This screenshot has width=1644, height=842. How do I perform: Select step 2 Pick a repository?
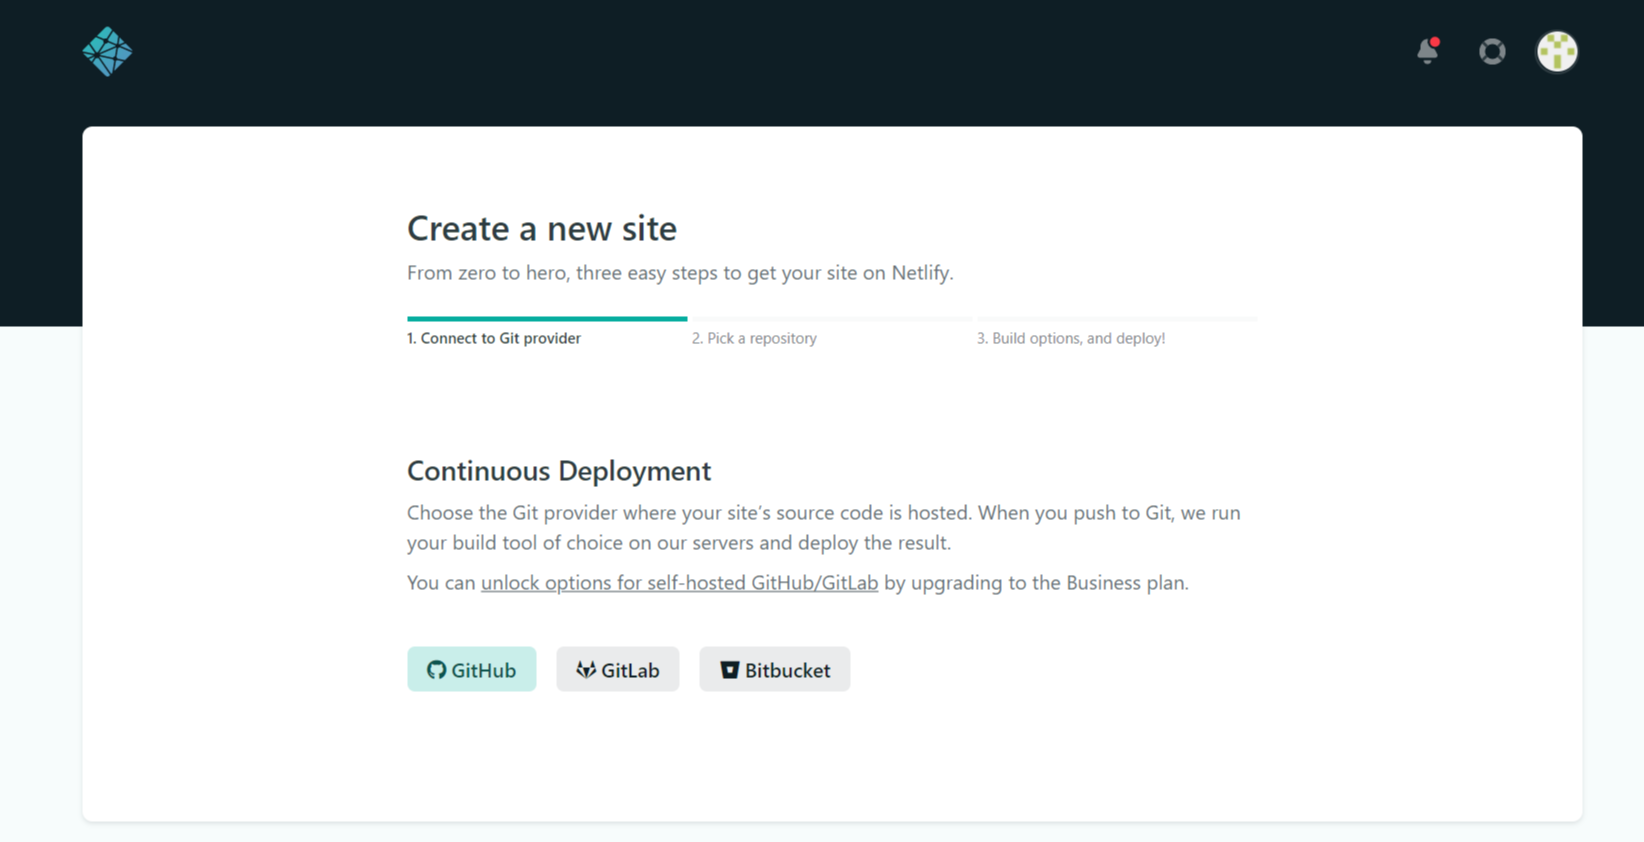point(754,338)
